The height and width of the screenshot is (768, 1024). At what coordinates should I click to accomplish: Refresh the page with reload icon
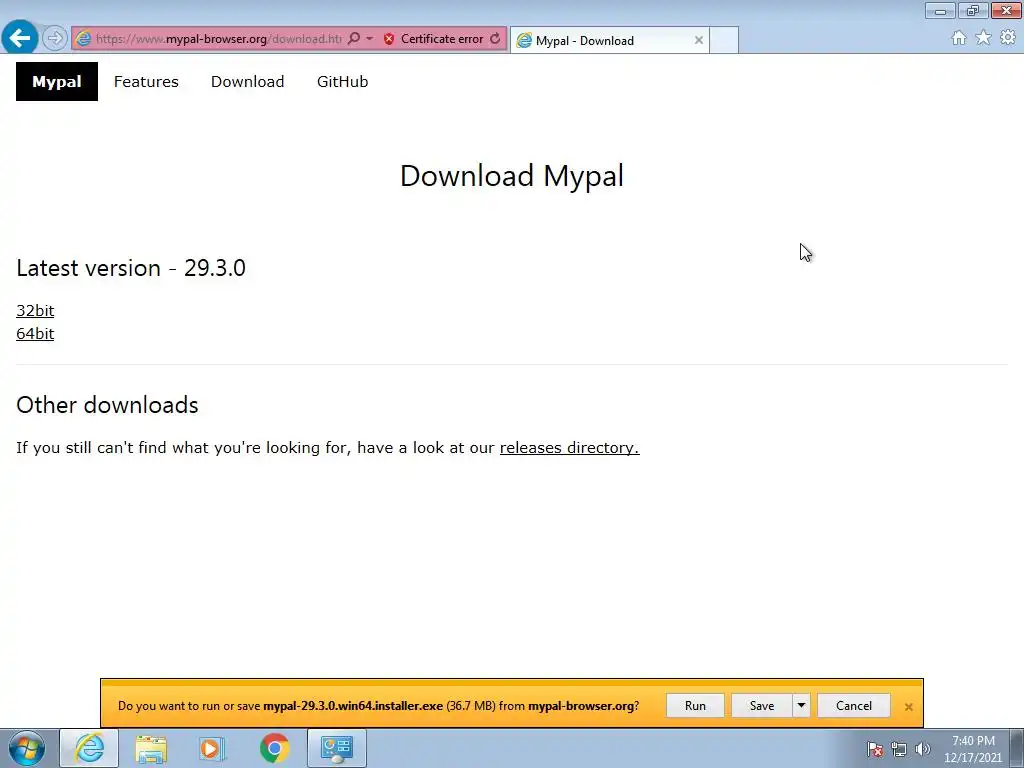(x=496, y=39)
